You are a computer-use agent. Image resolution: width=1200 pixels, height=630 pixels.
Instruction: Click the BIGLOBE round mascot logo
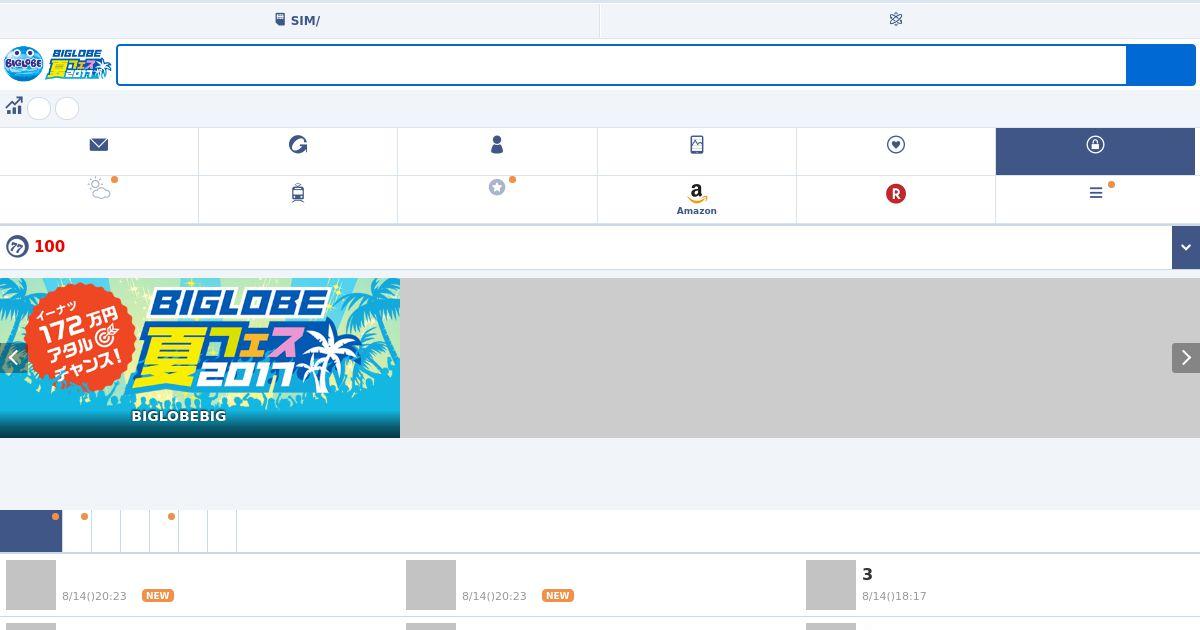click(x=23, y=64)
